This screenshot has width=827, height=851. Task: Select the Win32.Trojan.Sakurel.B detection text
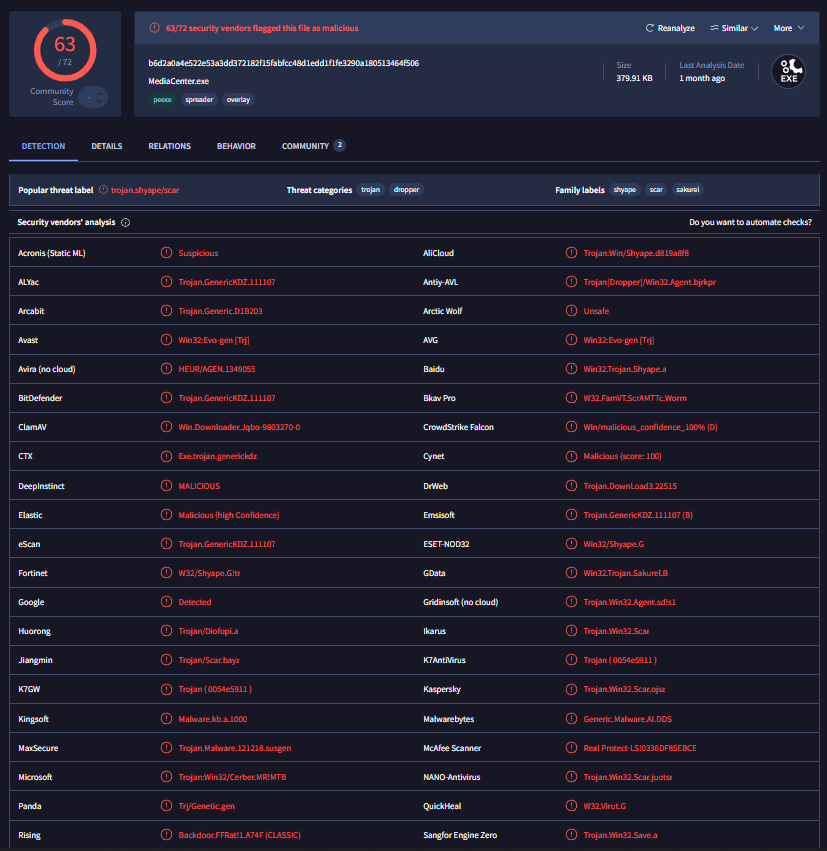click(626, 573)
